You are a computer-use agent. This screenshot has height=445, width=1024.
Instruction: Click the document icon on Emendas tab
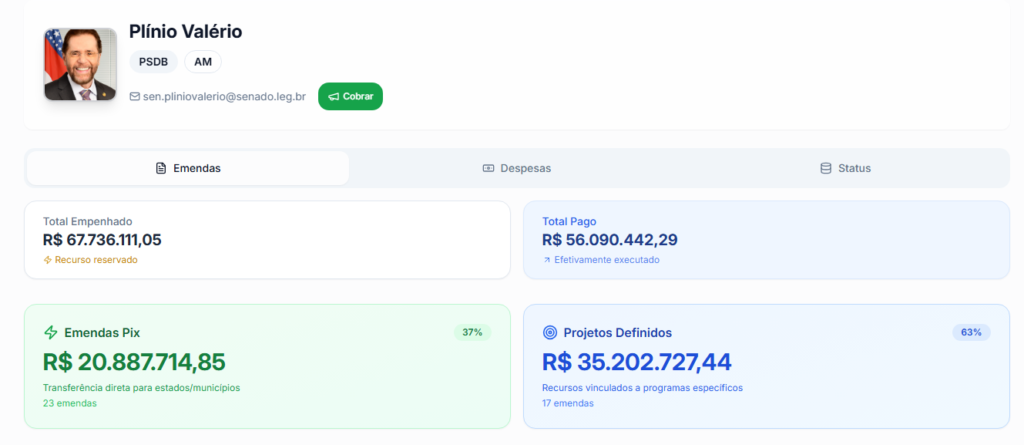coord(161,168)
